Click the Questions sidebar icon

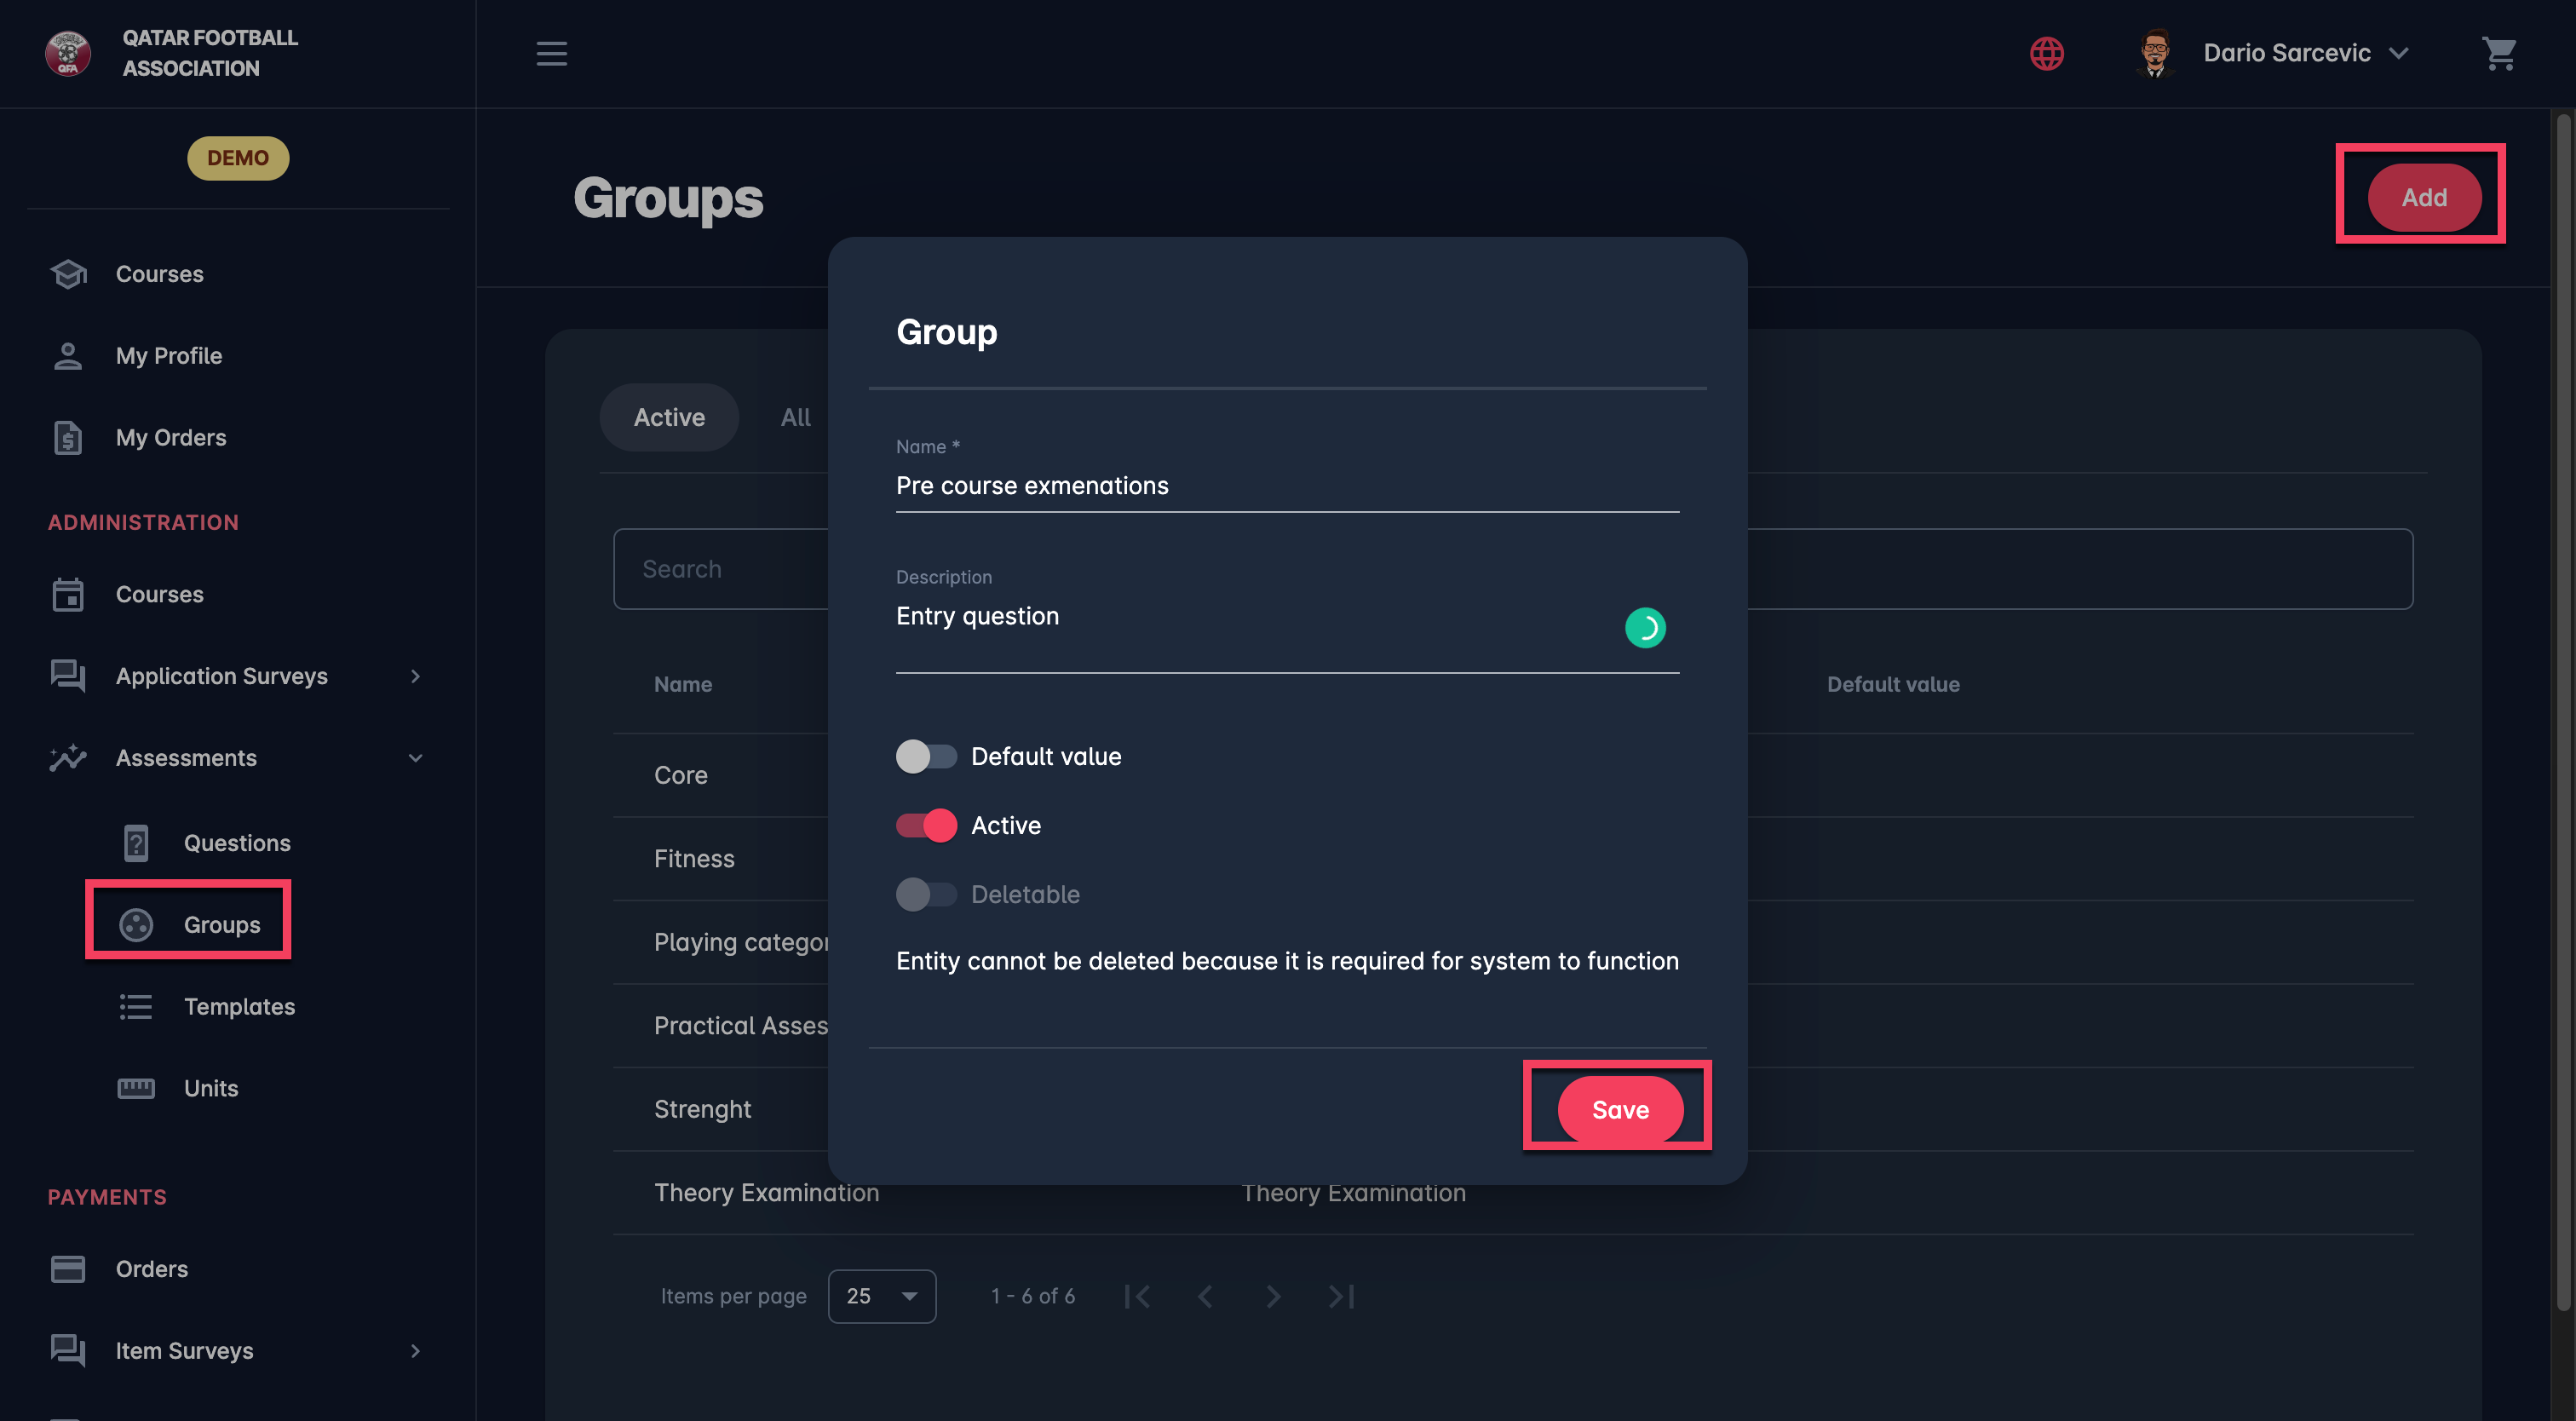pos(136,843)
